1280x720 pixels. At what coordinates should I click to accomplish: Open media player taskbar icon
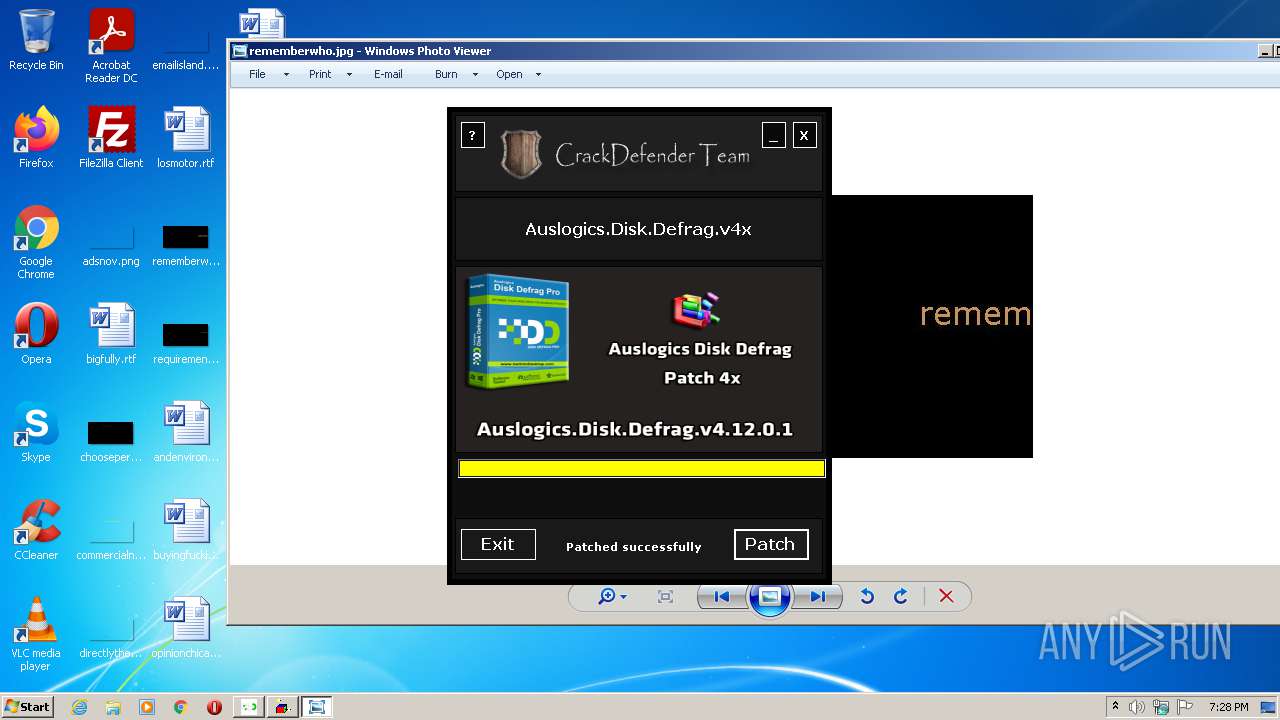pyautogui.click(x=147, y=707)
